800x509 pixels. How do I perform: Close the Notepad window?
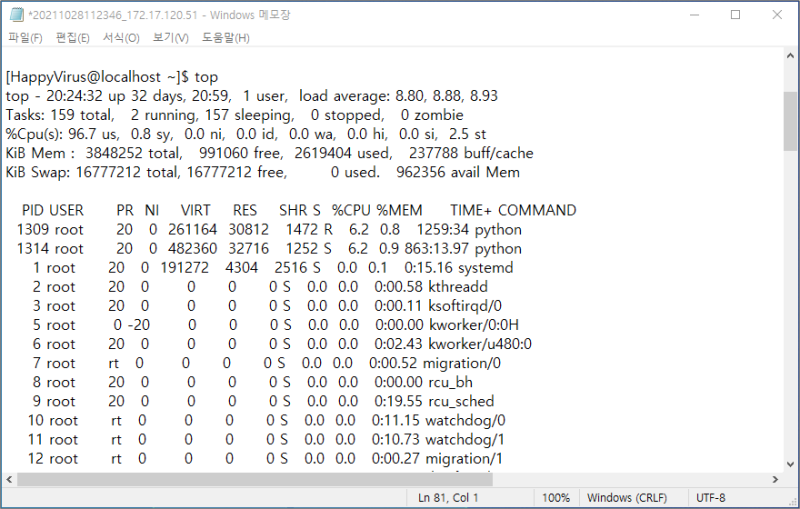click(x=777, y=15)
